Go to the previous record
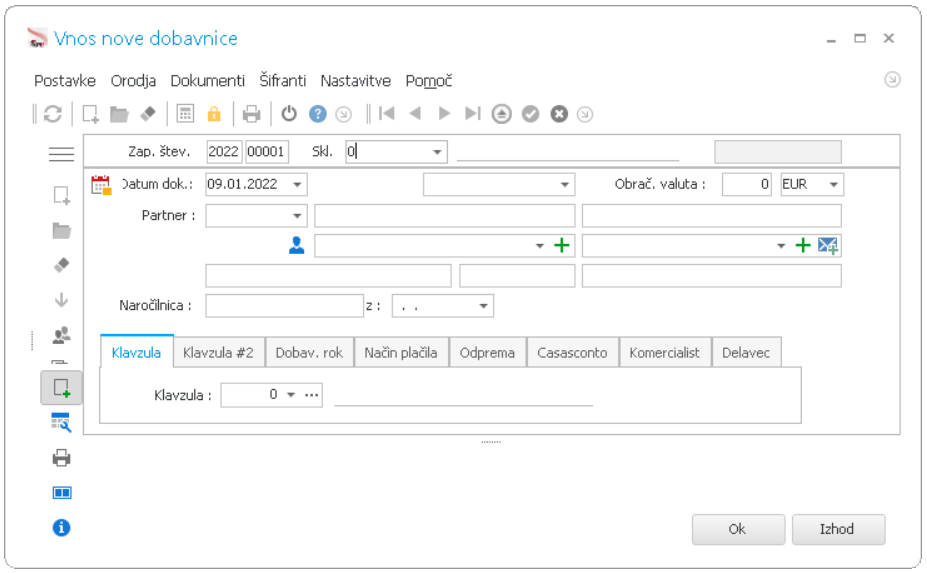This screenshot has height=573, width=927. [x=415, y=114]
